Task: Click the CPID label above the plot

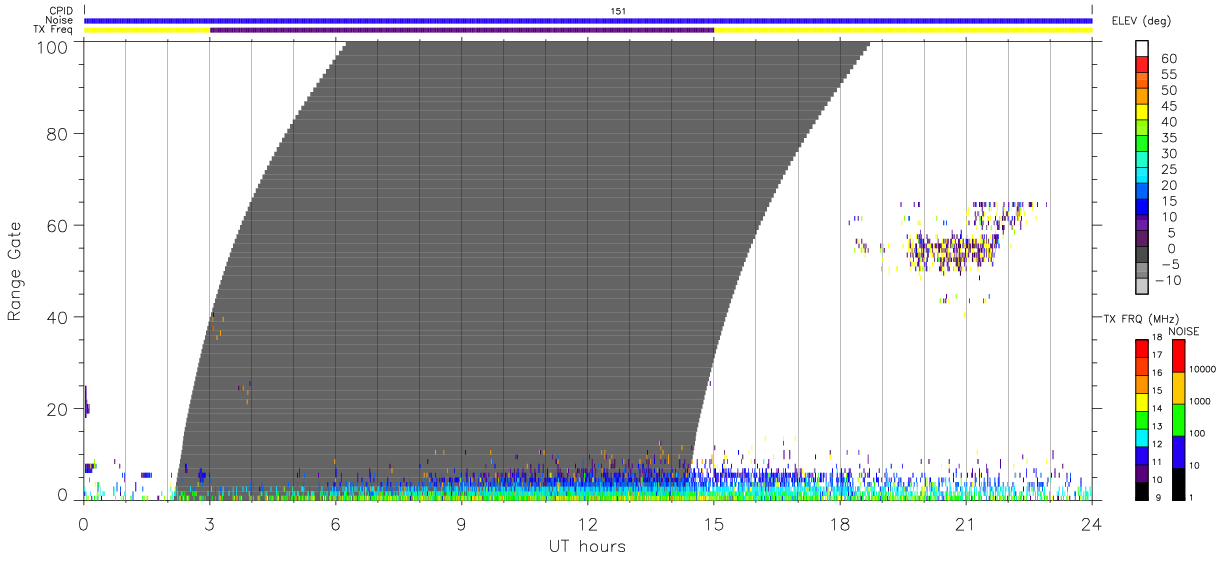Action: (x=59, y=11)
